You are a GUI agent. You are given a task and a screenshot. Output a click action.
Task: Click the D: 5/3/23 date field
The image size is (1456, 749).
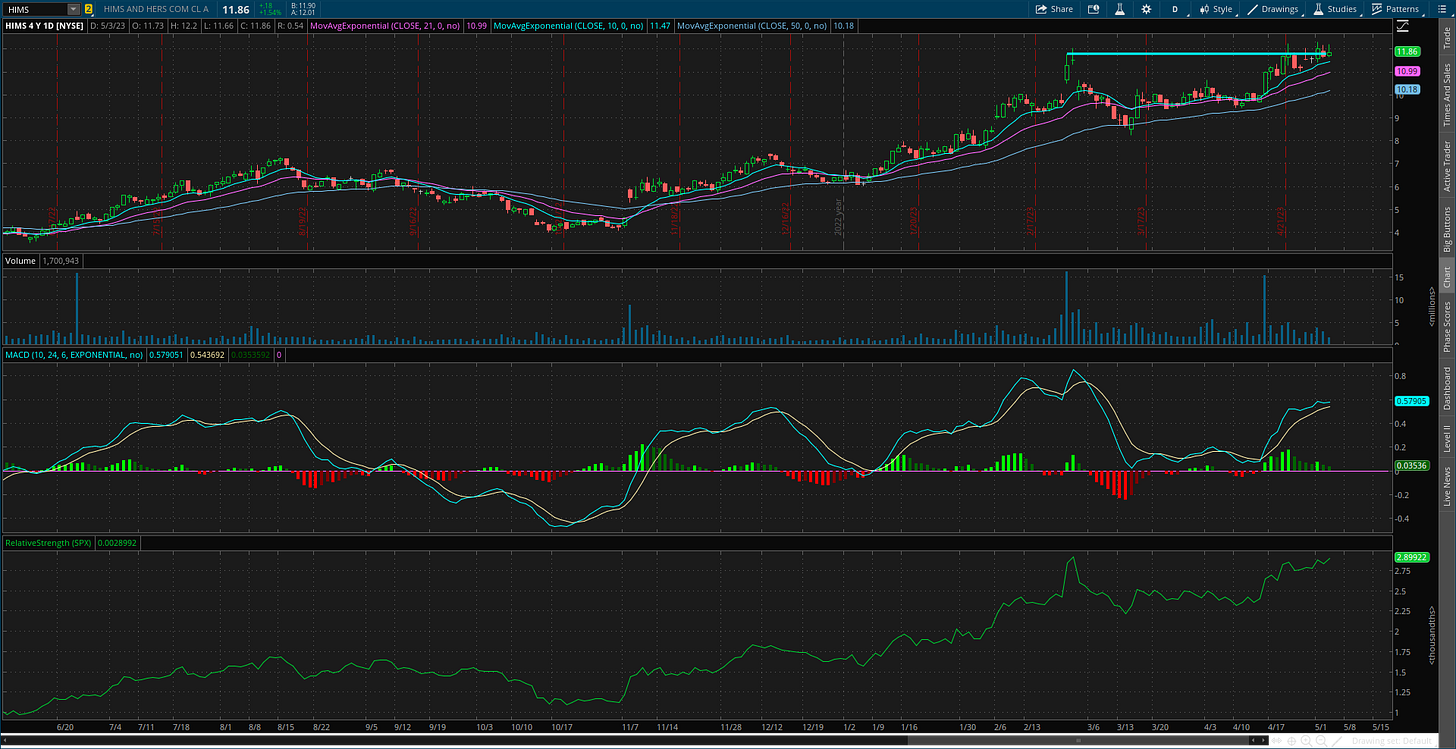(x=107, y=24)
